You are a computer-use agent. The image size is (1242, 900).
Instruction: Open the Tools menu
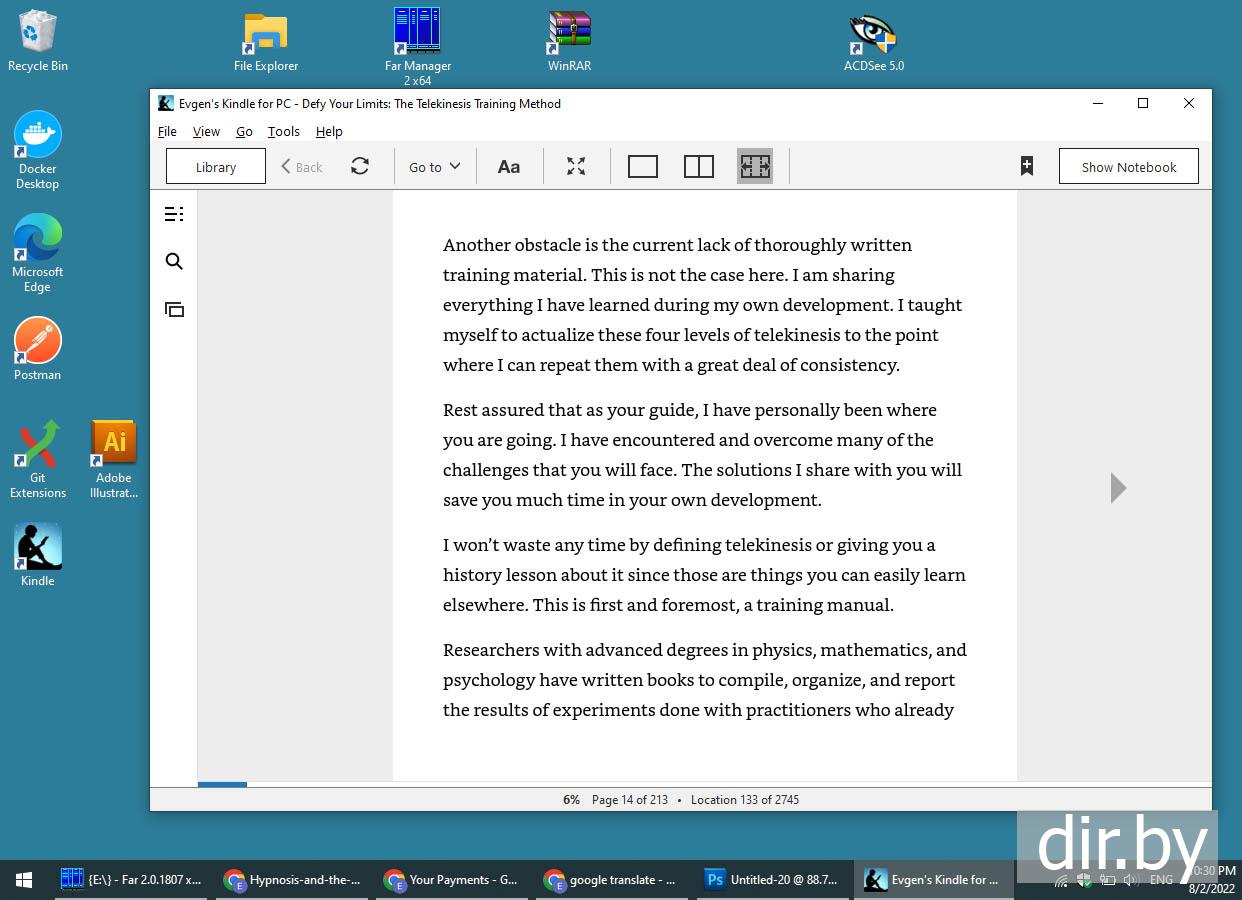pos(284,131)
